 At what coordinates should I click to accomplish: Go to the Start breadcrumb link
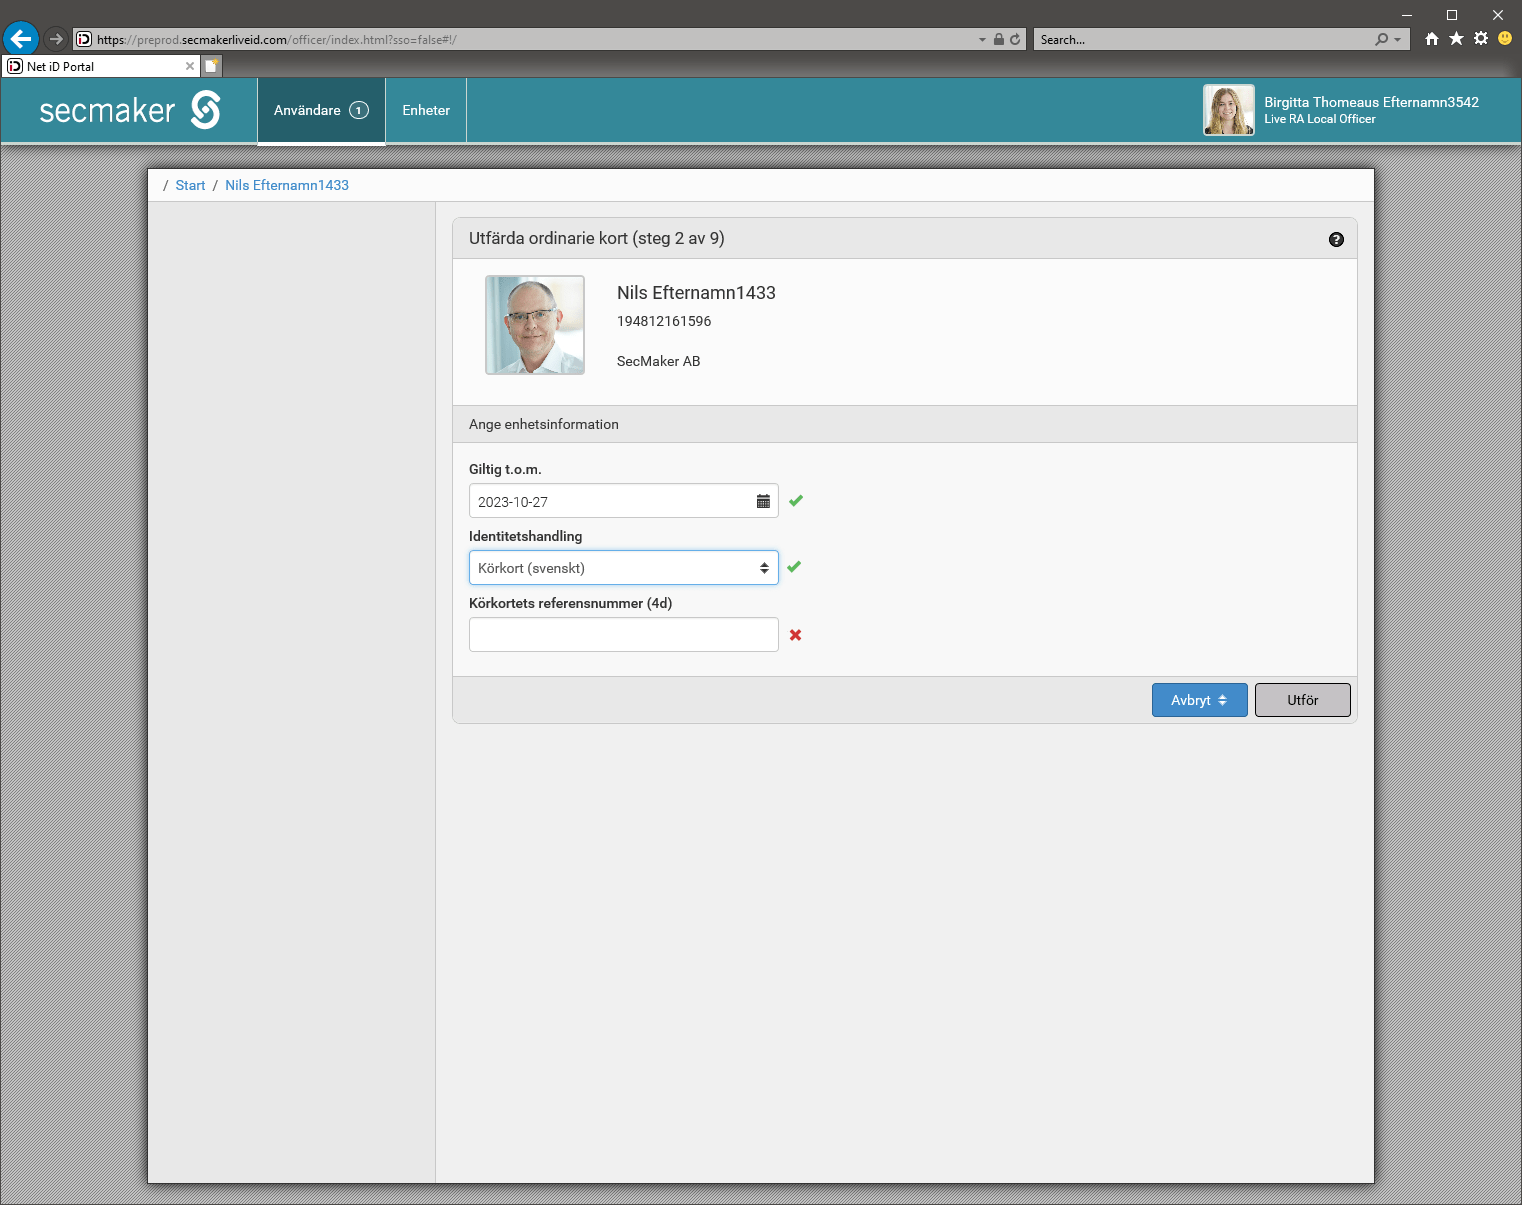click(190, 185)
